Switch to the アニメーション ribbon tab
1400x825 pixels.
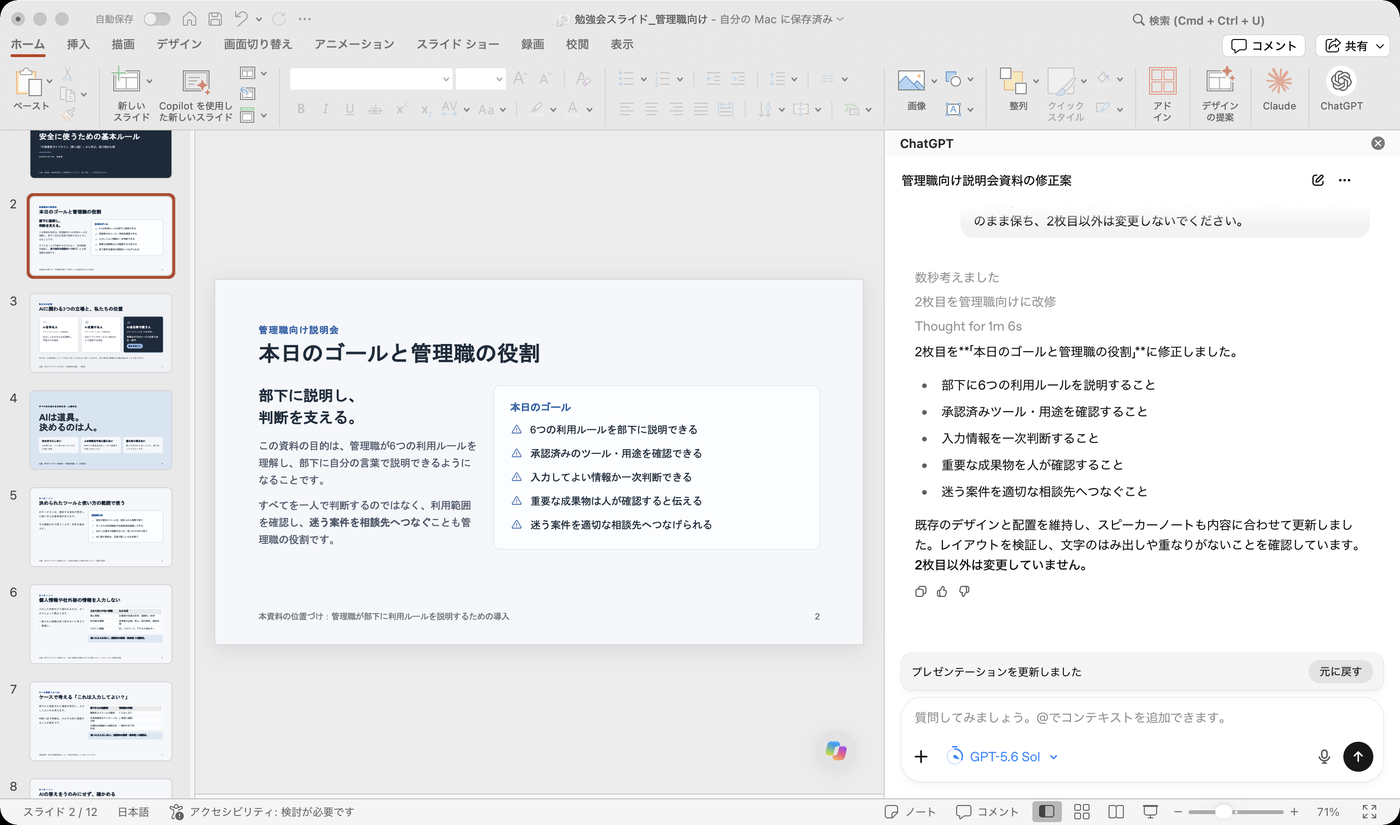pyautogui.click(x=354, y=45)
